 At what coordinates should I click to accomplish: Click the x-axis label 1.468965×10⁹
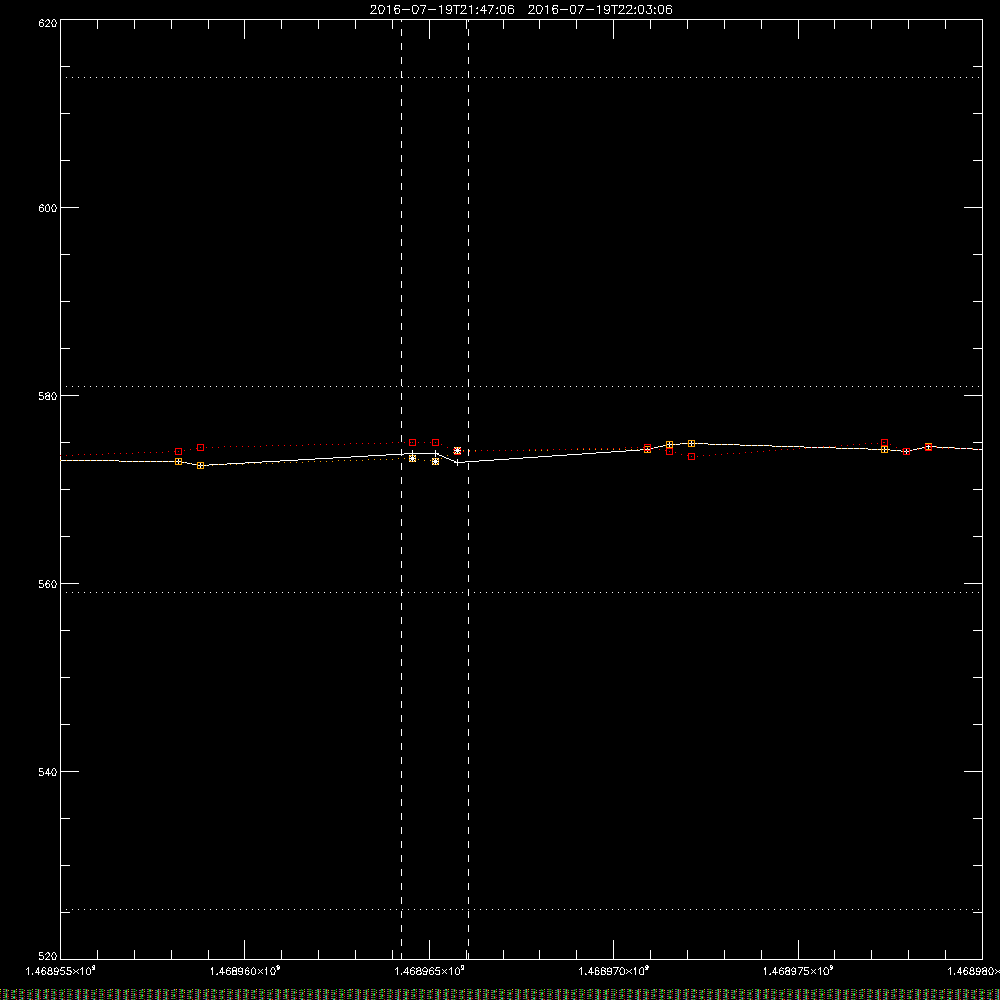(x=429, y=971)
